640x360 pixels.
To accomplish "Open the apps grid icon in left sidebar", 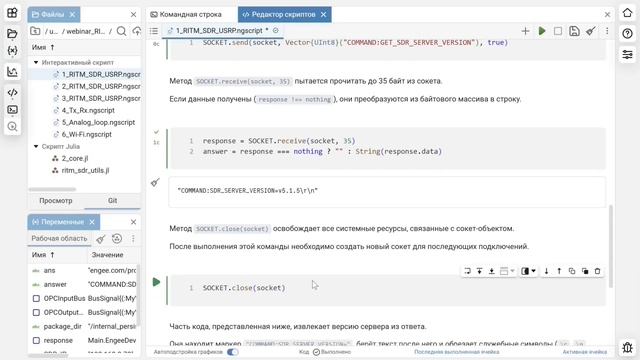I will [12, 13].
